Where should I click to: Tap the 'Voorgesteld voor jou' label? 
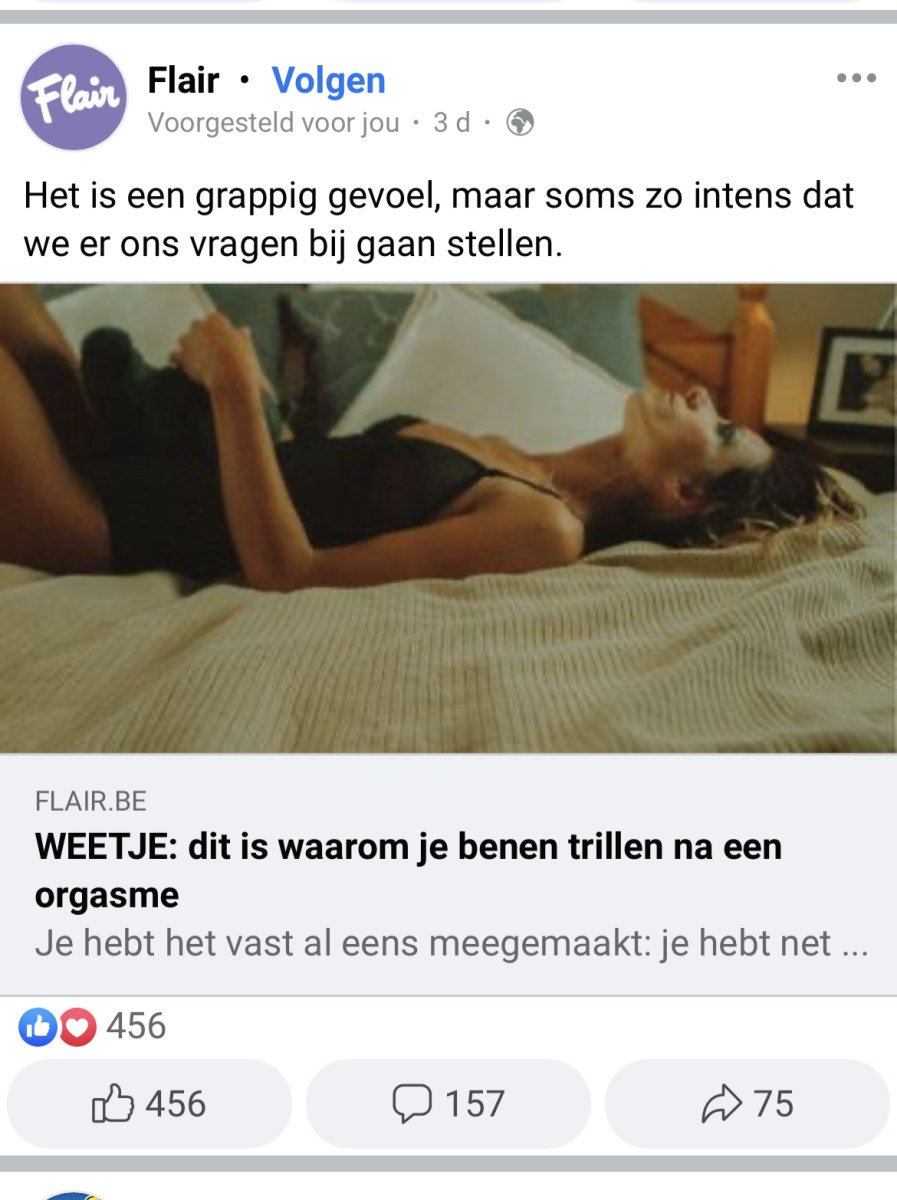(x=274, y=123)
